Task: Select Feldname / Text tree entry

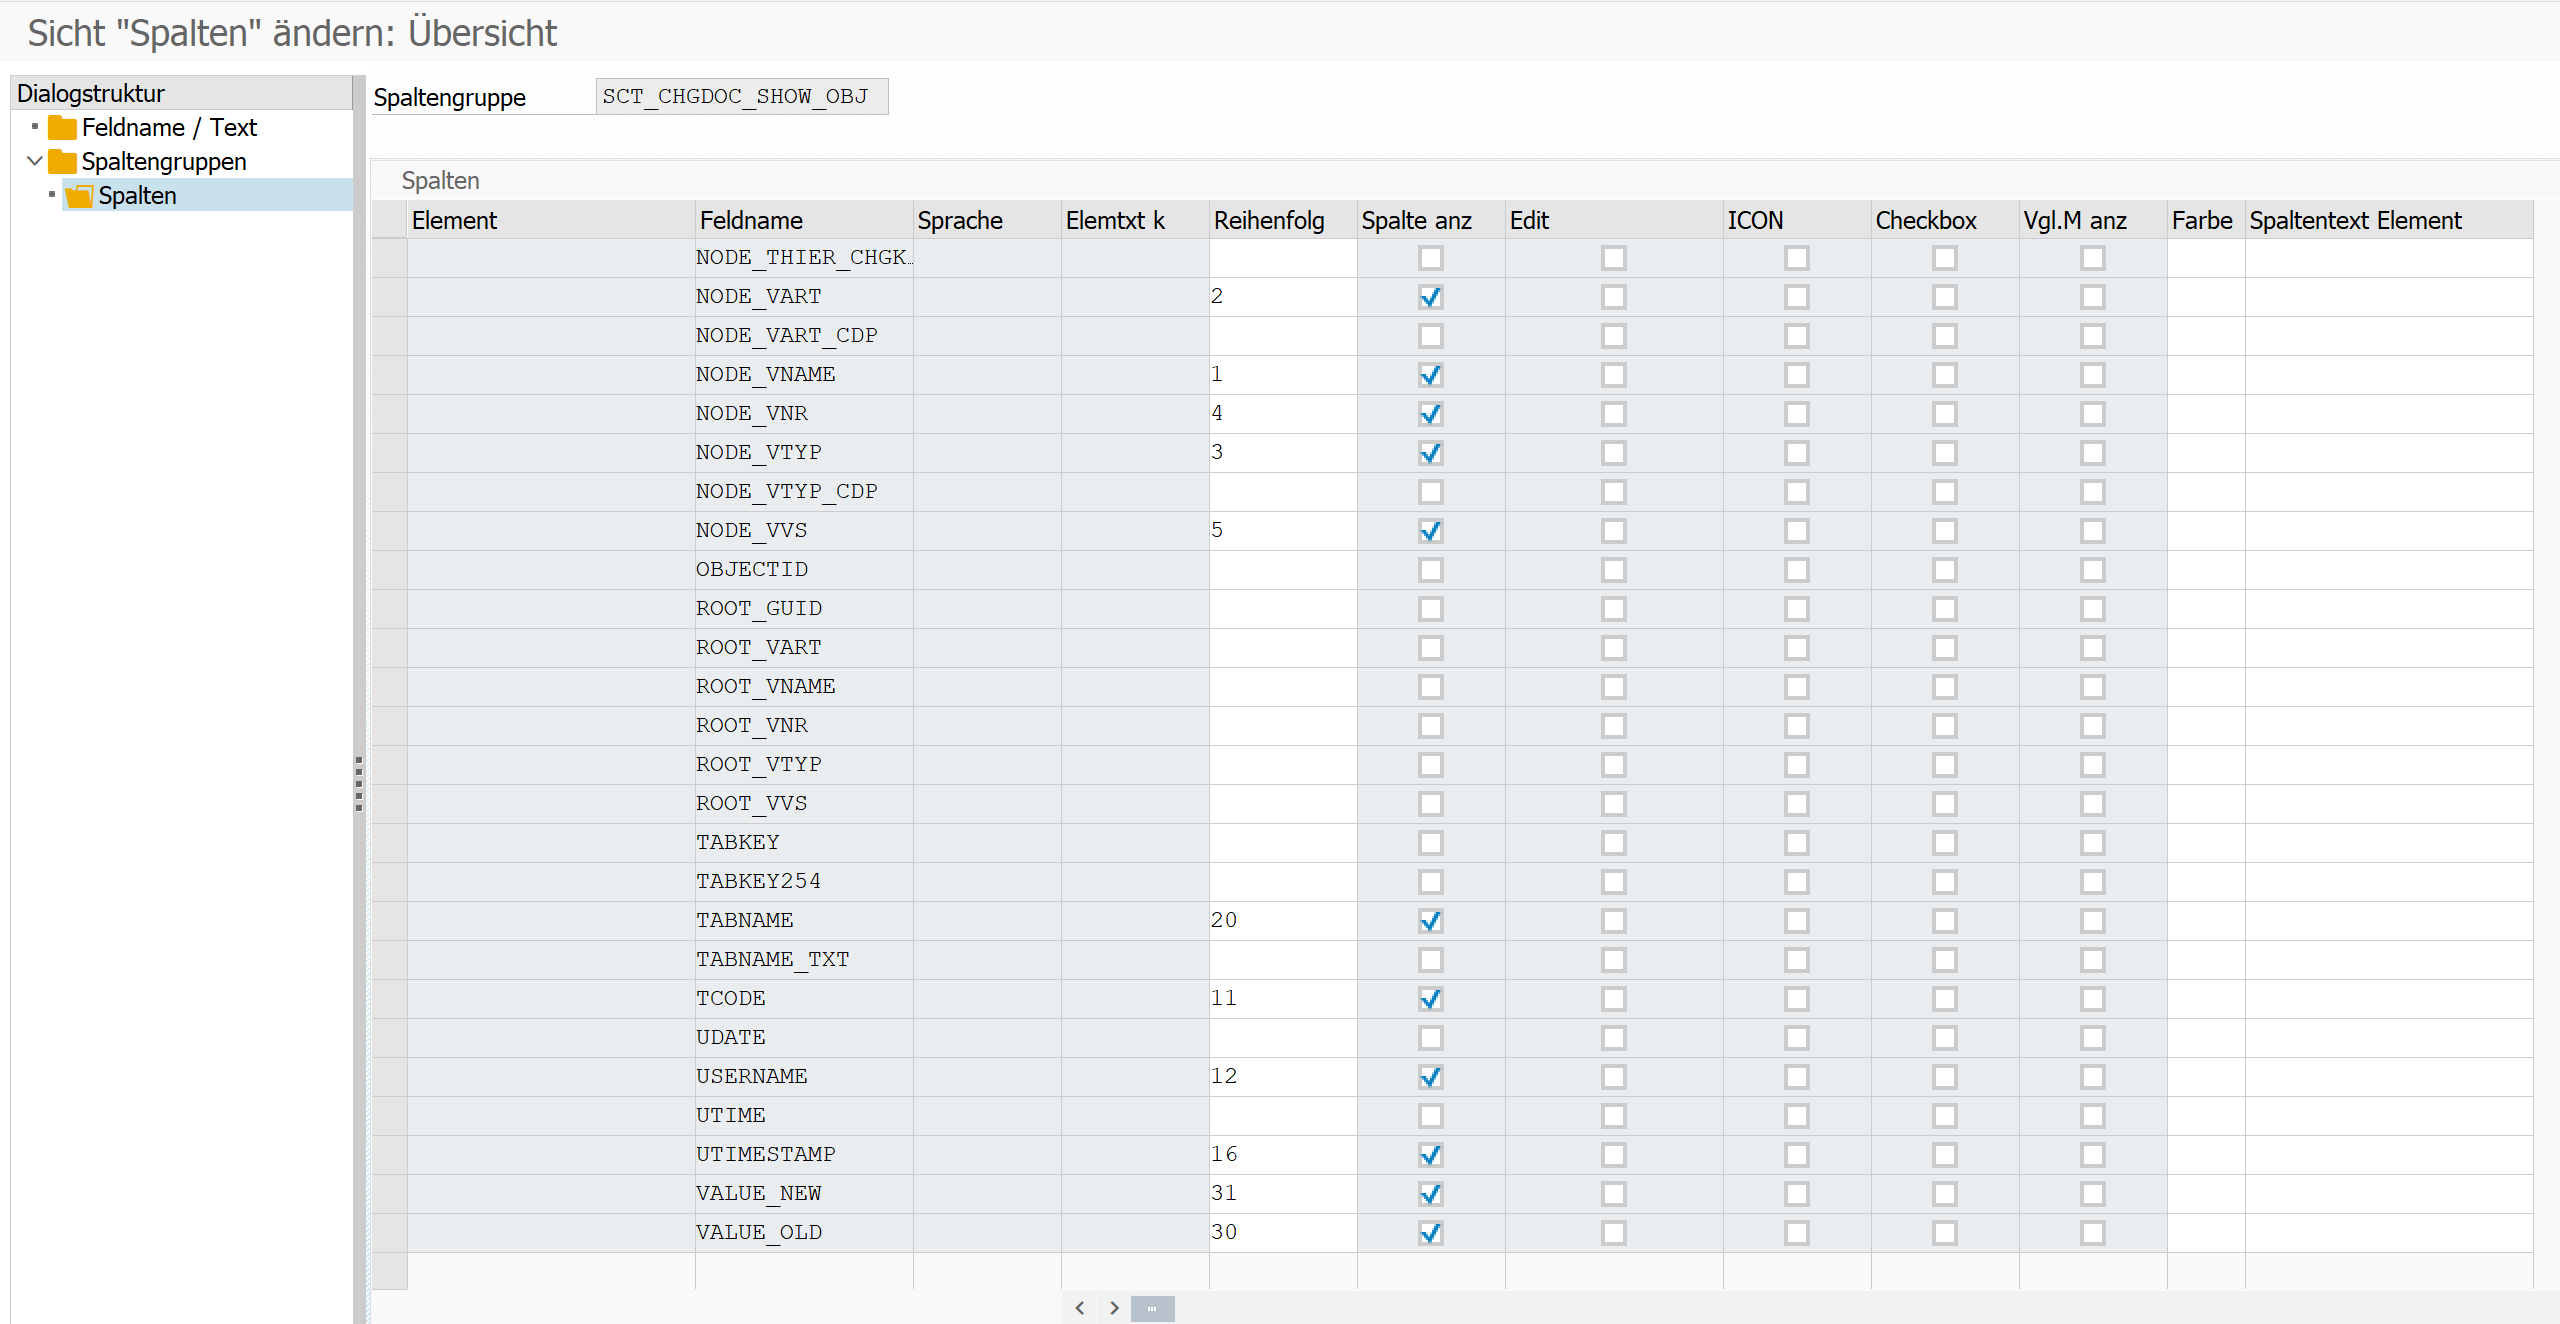Action: pos(169,128)
